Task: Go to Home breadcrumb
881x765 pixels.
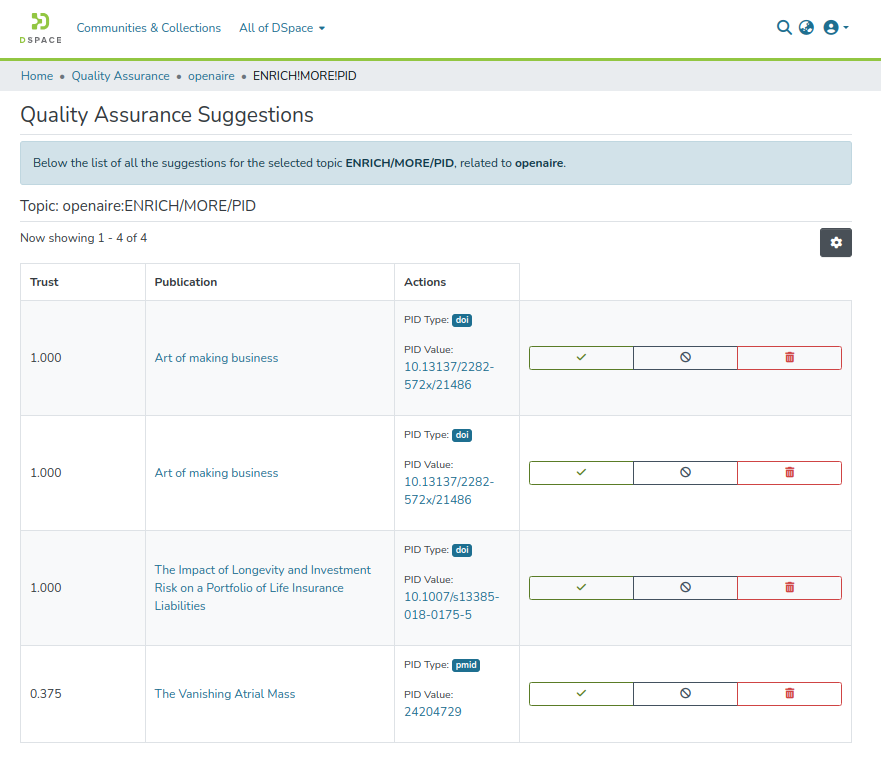Action: click(x=37, y=76)
